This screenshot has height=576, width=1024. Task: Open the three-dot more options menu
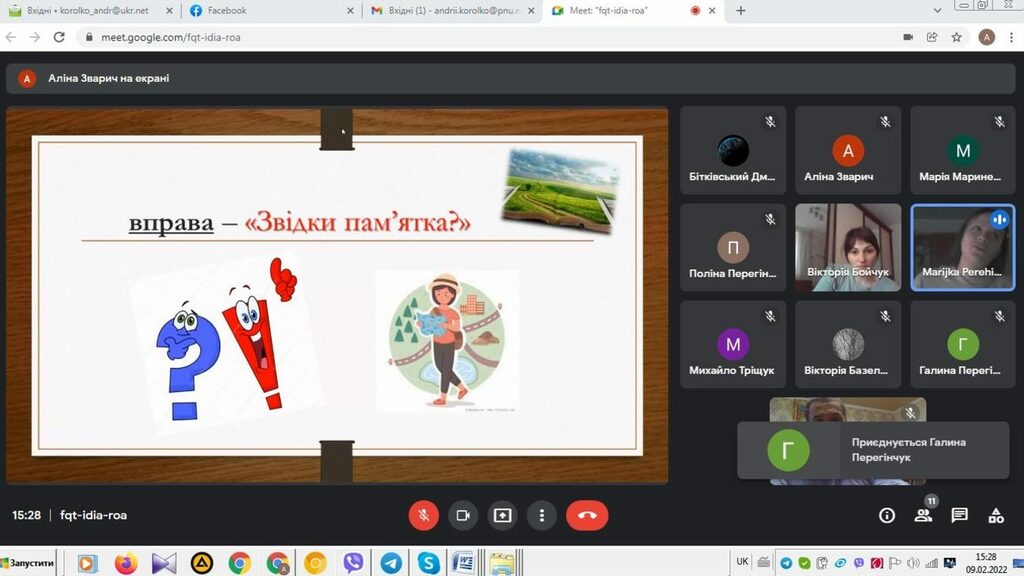541,515
